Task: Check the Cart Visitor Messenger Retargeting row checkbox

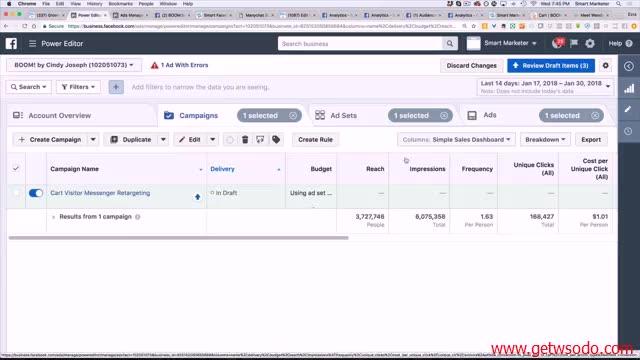Action: point(16,193)
